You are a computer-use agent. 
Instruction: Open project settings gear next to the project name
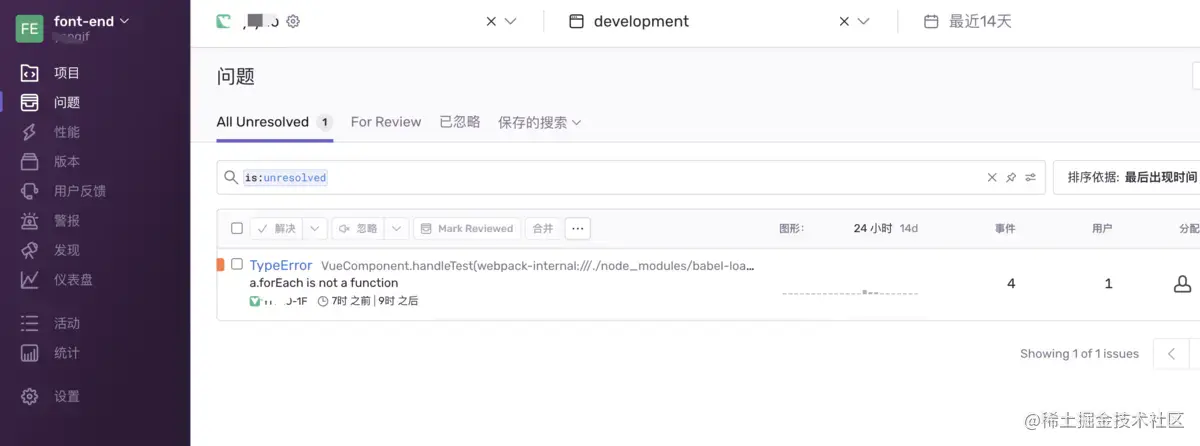click(293, 21)
